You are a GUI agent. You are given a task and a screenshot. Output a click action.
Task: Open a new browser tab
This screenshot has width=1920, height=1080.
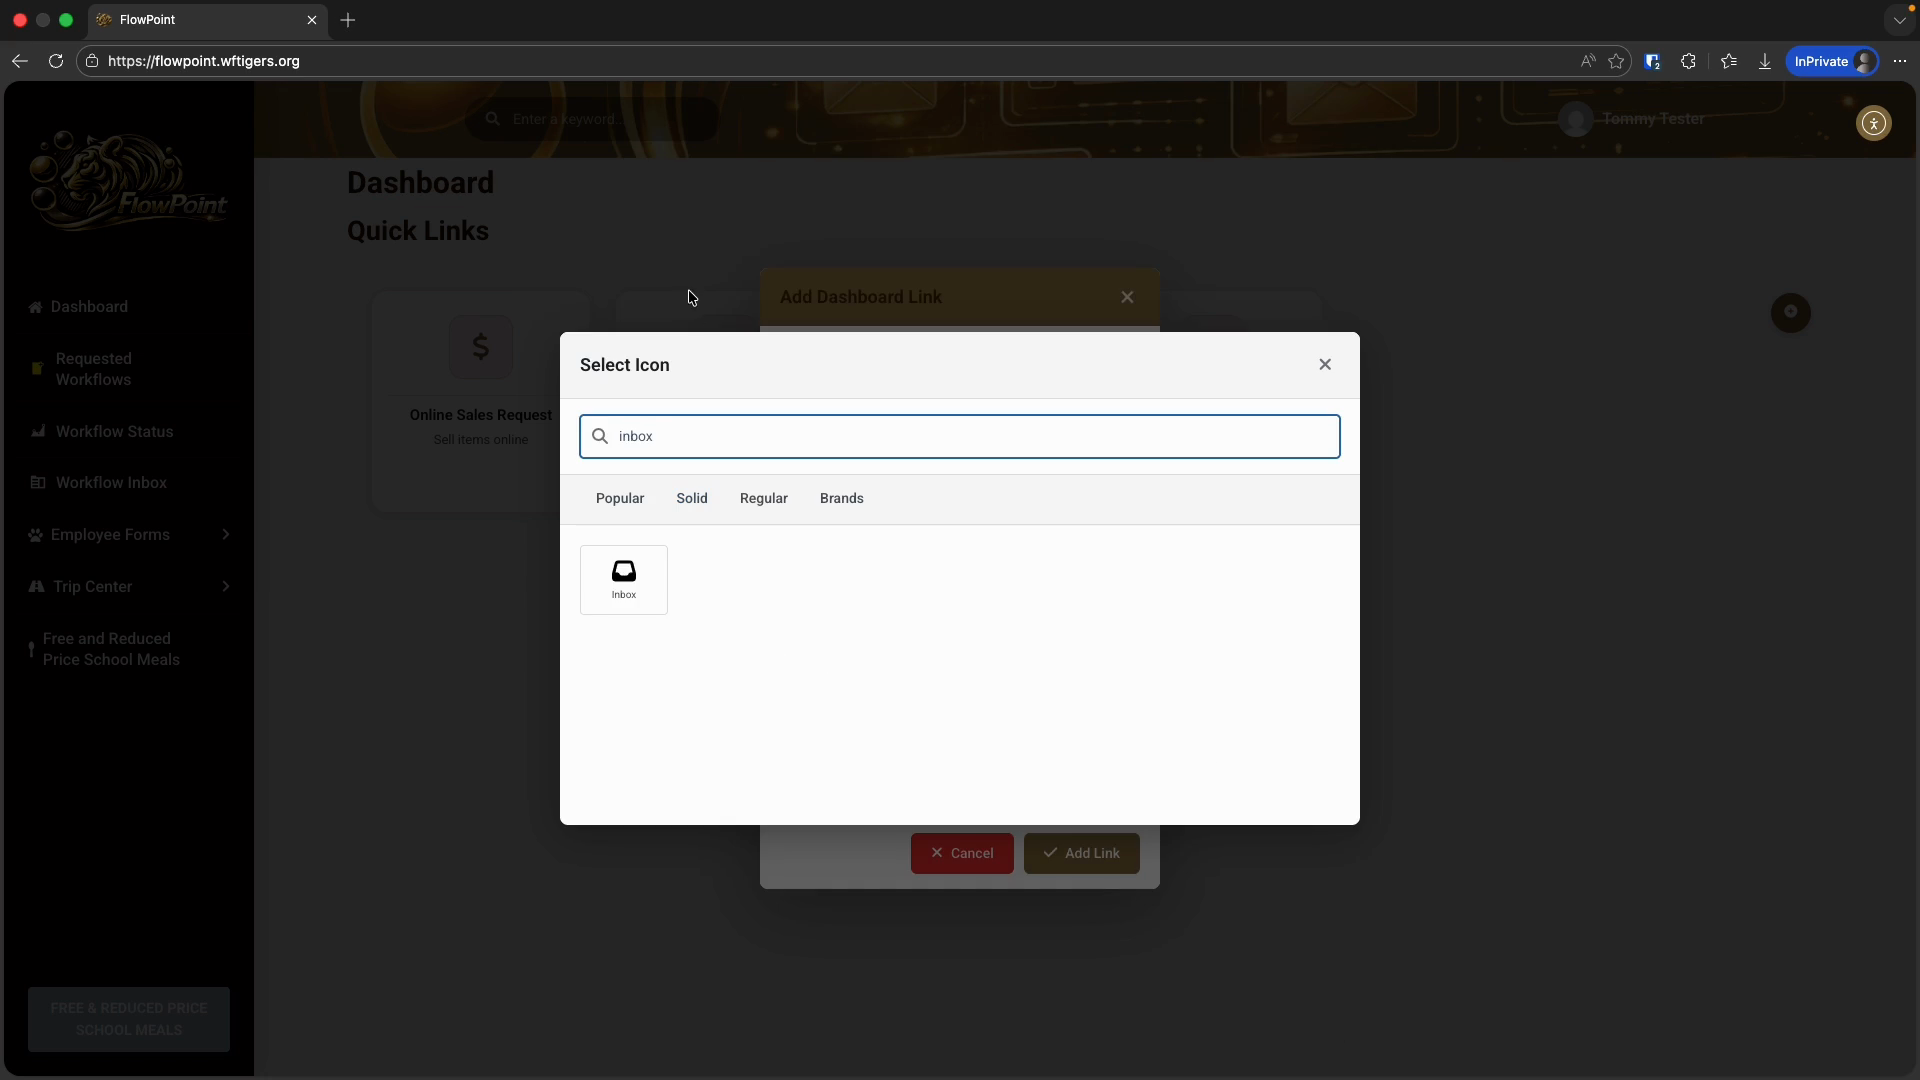[x=348, y=20]
